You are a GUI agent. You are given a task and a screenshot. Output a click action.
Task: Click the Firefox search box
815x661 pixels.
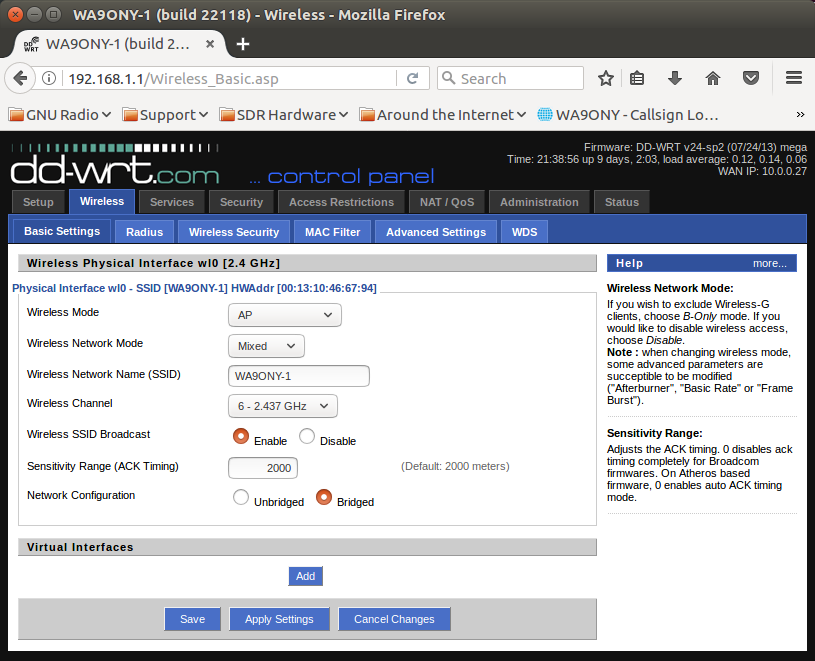click(x=510, y=78)
